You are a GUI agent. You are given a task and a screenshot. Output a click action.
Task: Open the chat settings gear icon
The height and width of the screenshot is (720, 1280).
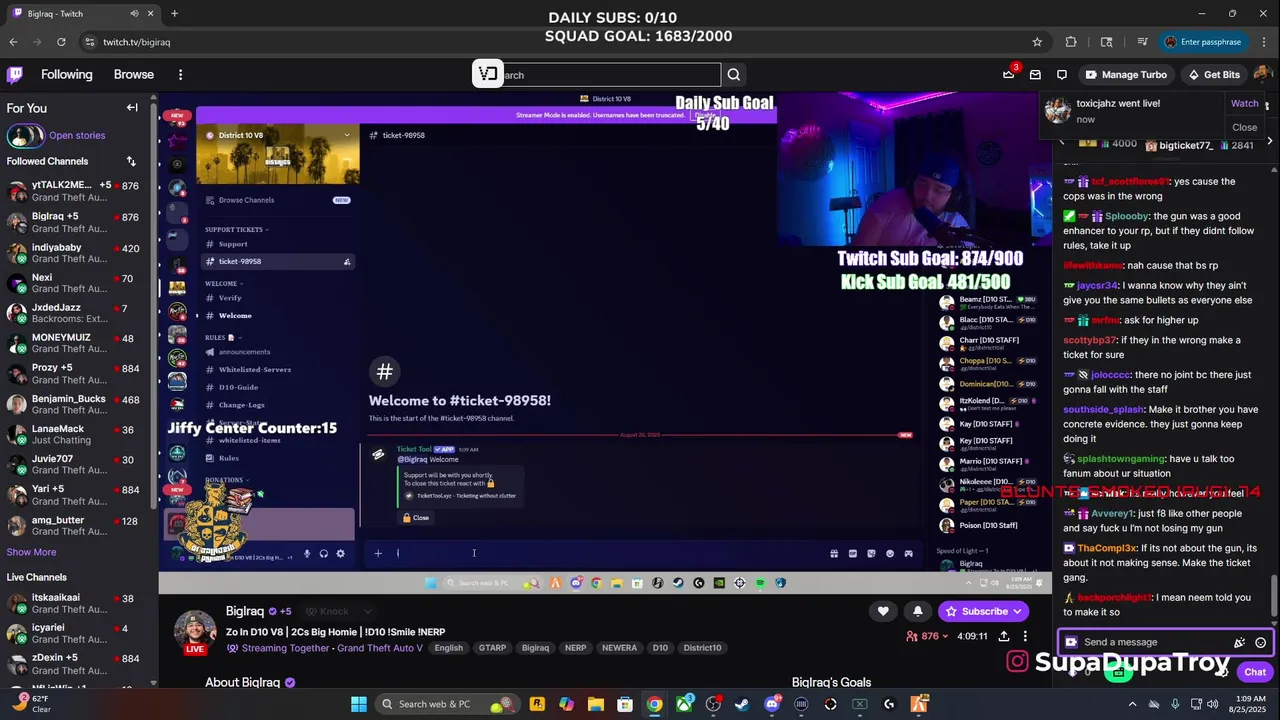click(1222, 672)
